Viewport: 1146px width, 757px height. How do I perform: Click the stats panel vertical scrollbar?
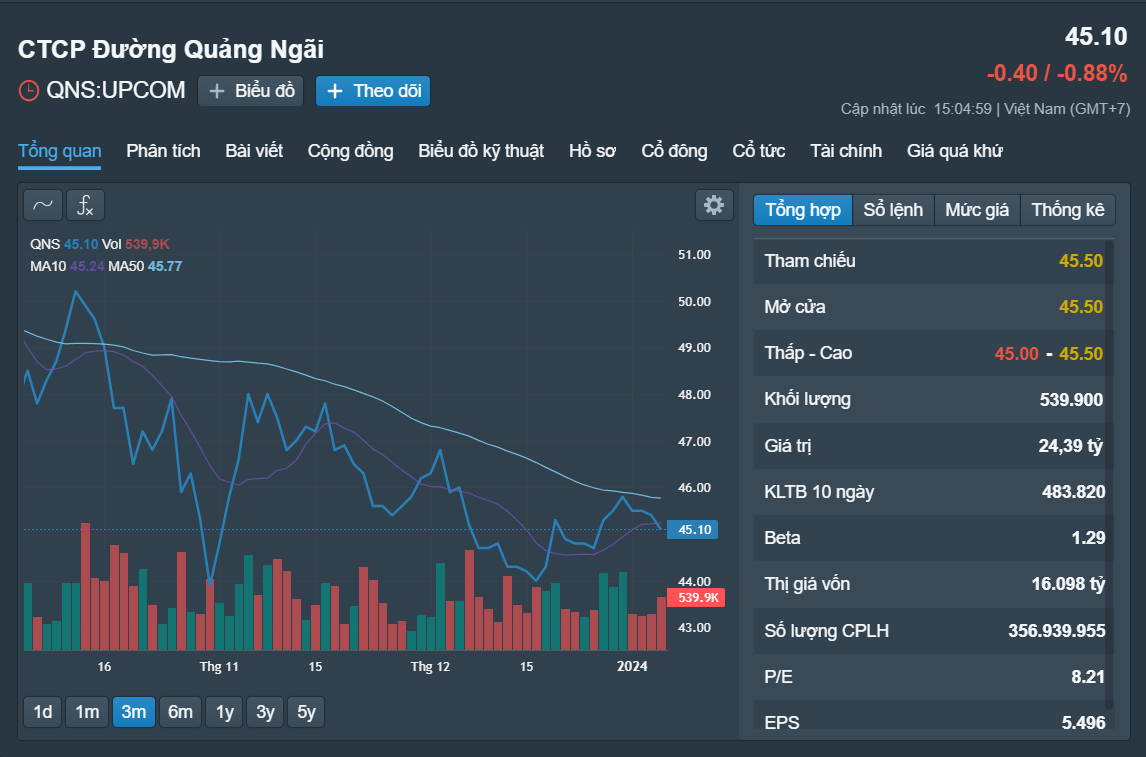pos(1109,475)
